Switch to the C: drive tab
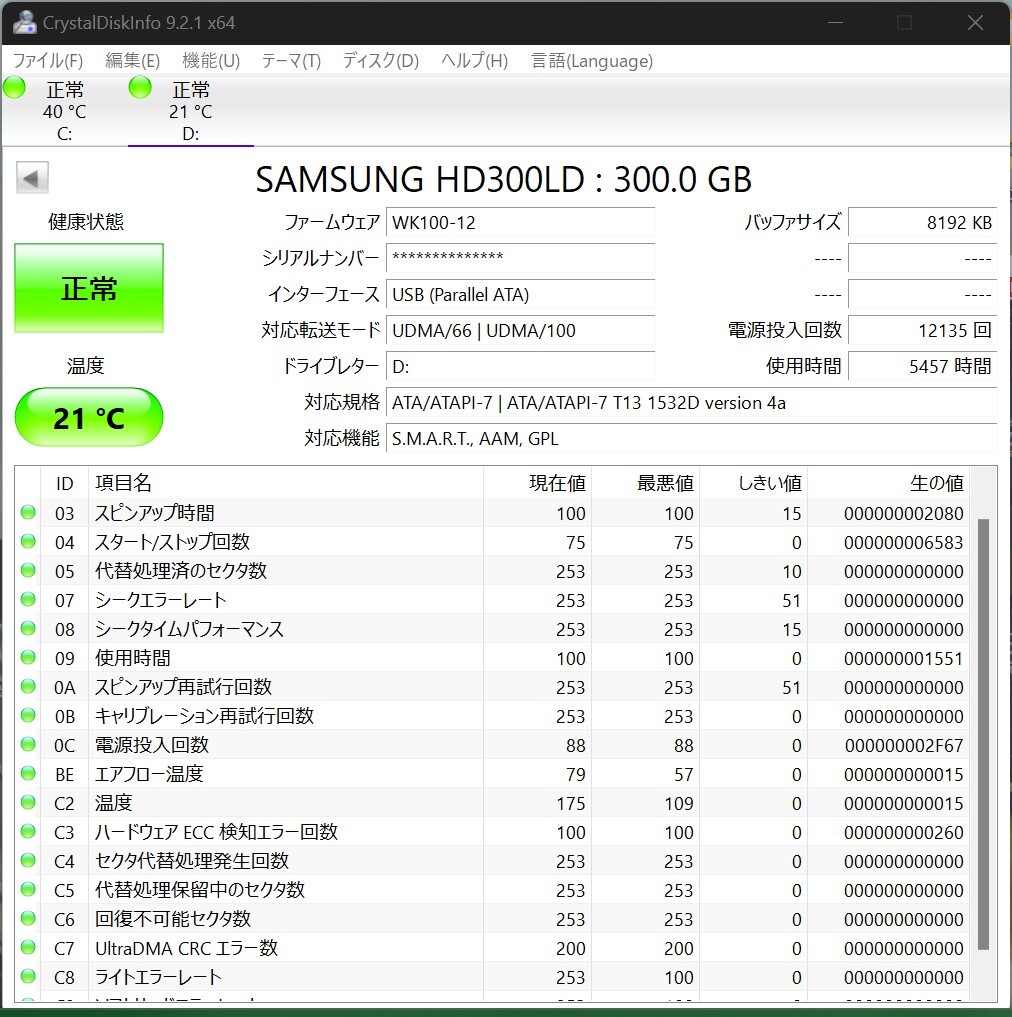 point(64,110)
